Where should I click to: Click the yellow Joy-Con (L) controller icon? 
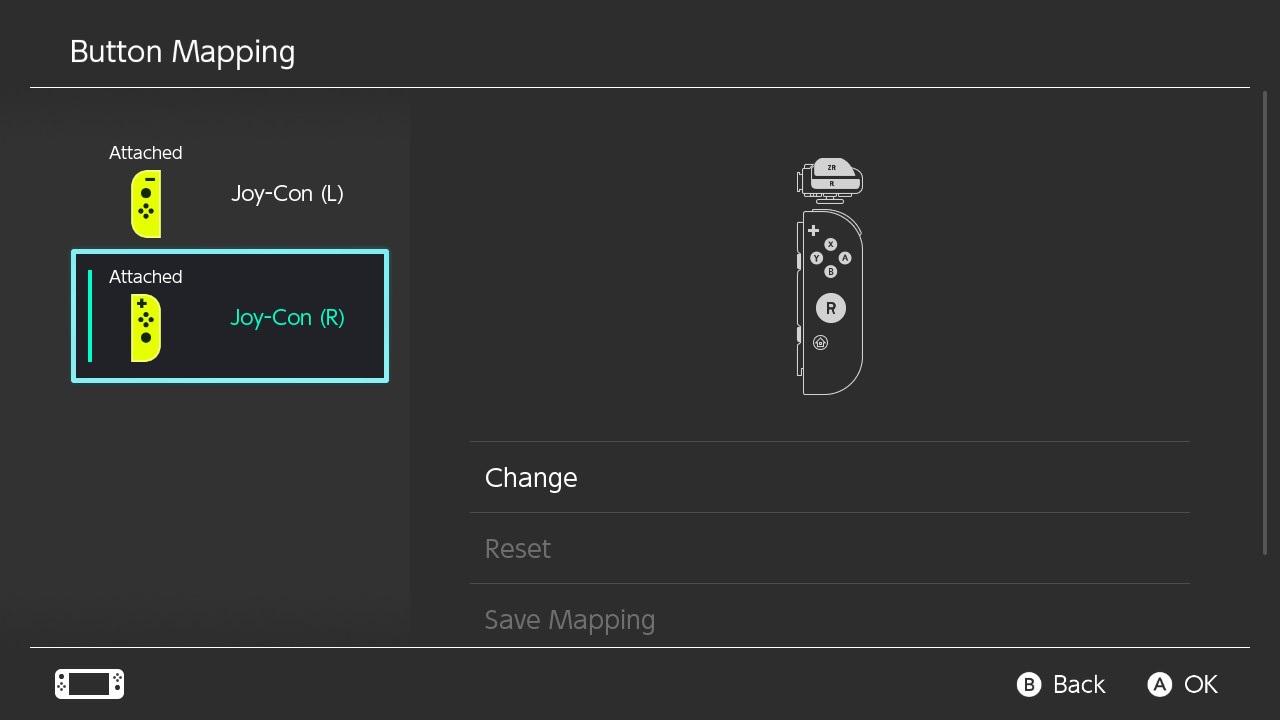[x=146, y=204]
